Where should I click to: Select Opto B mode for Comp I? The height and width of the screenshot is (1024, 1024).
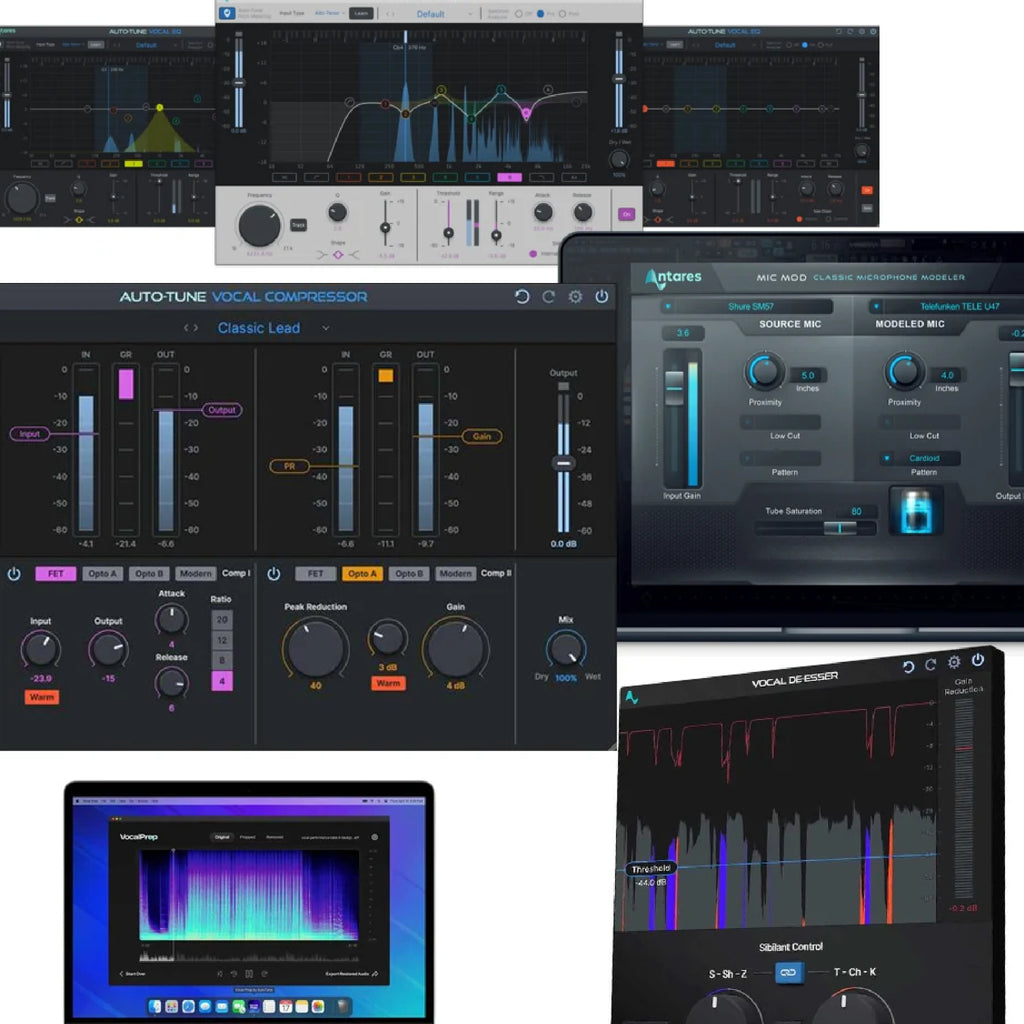click(x=148, y=574)
